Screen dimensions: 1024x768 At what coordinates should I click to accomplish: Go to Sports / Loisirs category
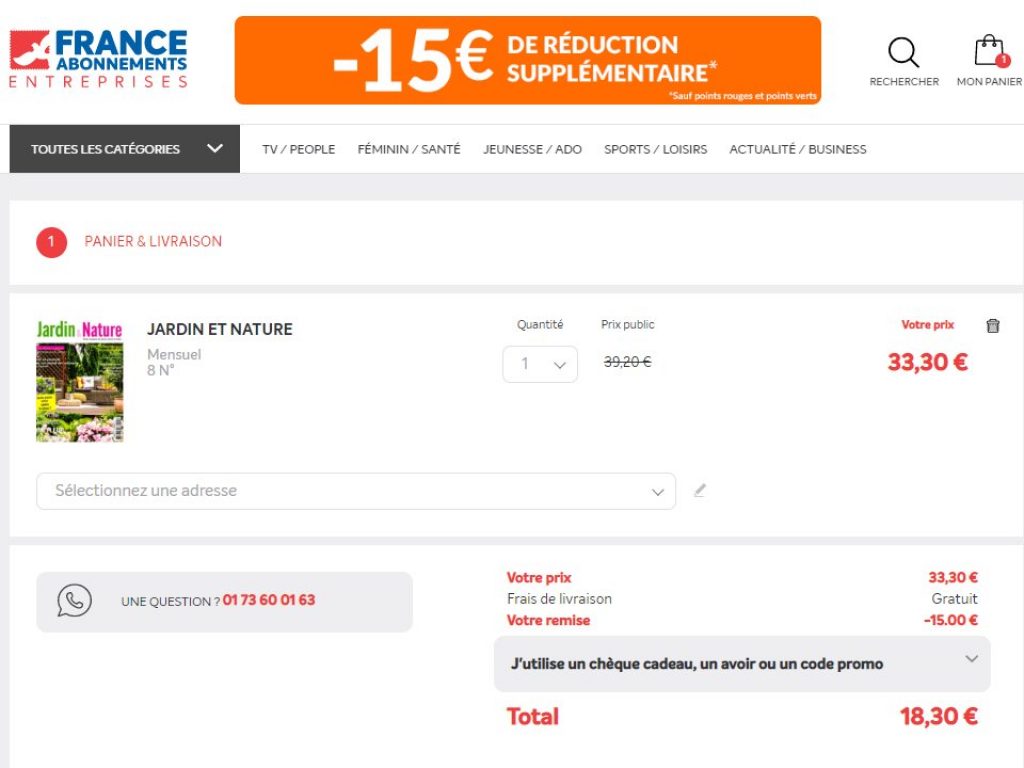655,149
